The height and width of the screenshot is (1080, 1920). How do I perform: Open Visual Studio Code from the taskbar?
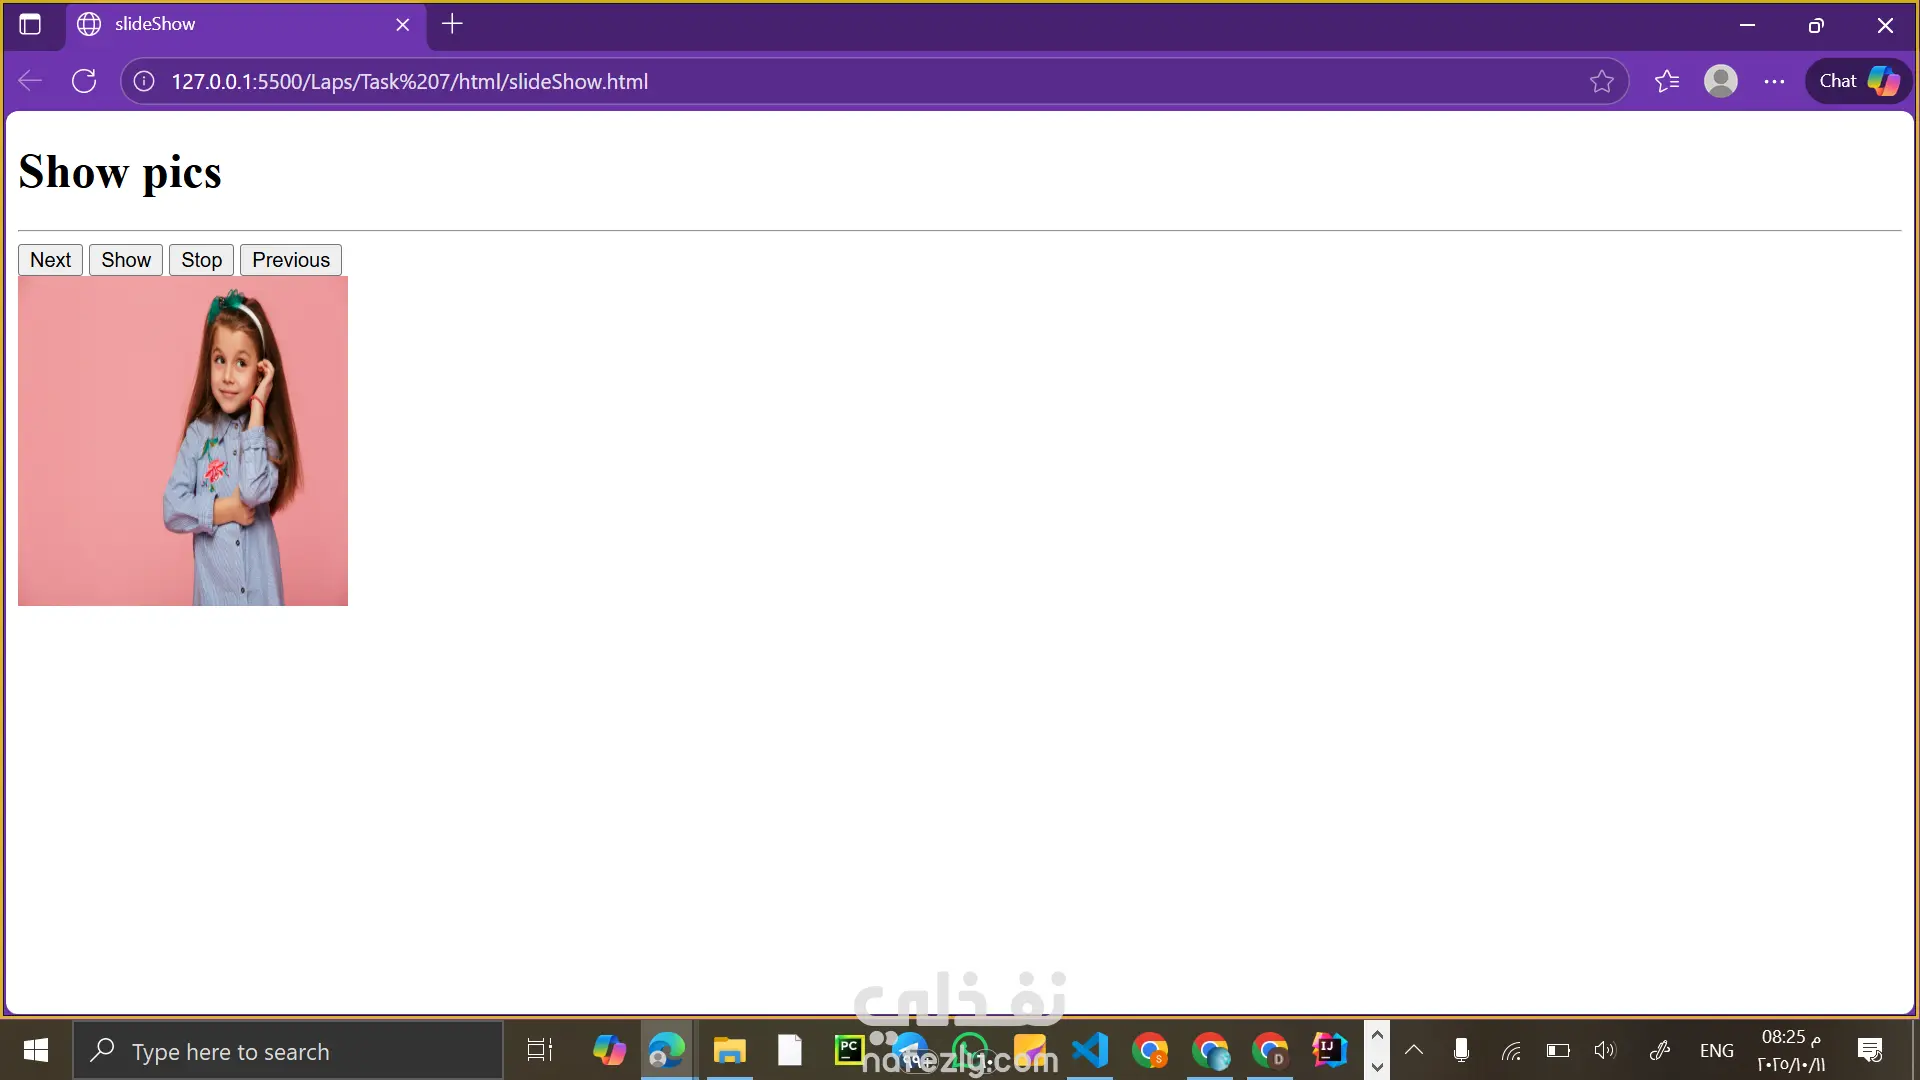tap(1090, 1050)
